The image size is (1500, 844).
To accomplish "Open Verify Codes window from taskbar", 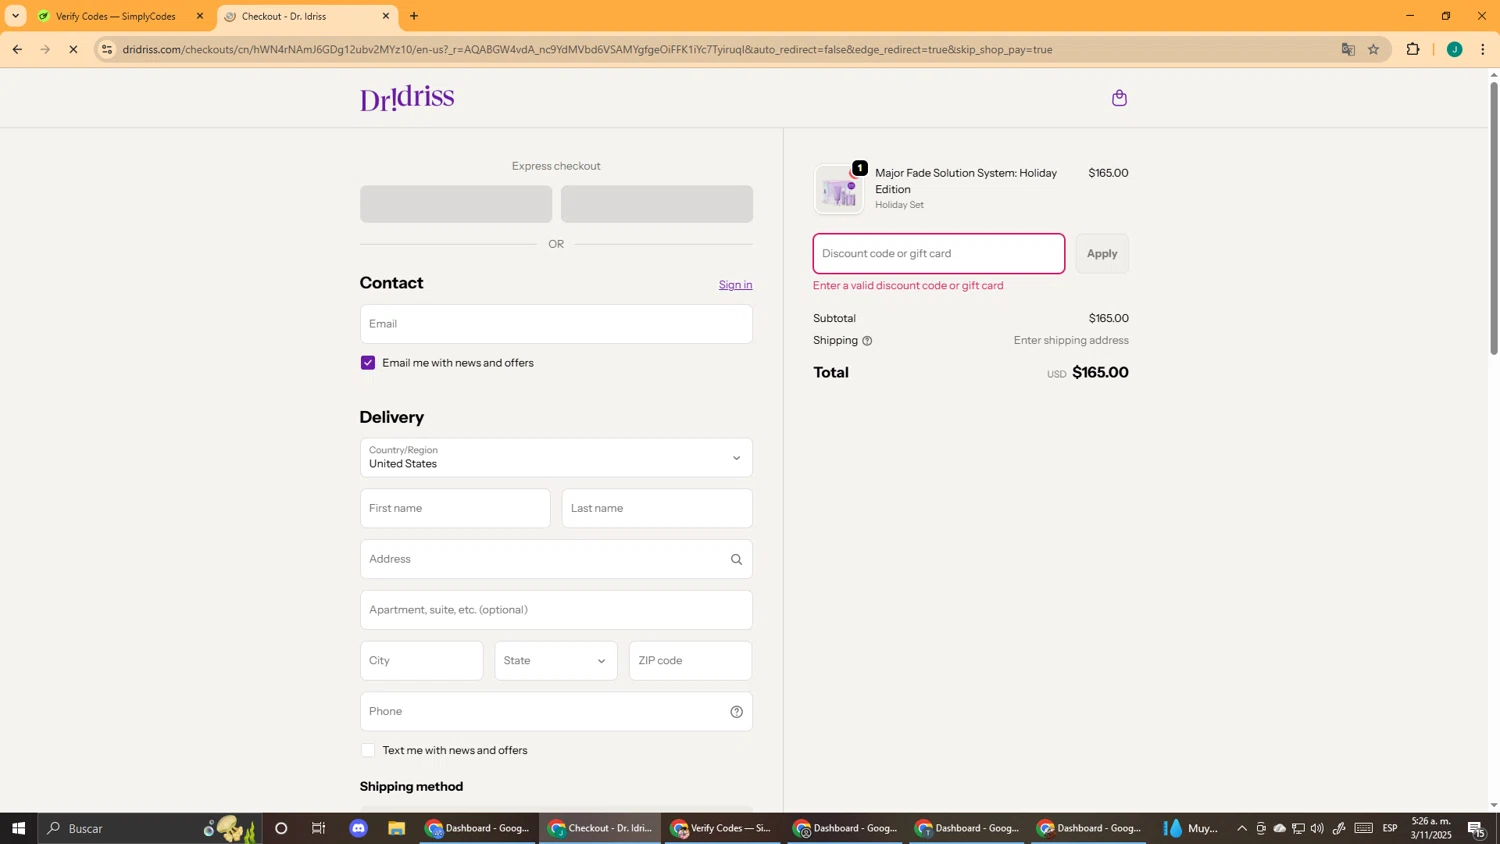I will [724, 828].
